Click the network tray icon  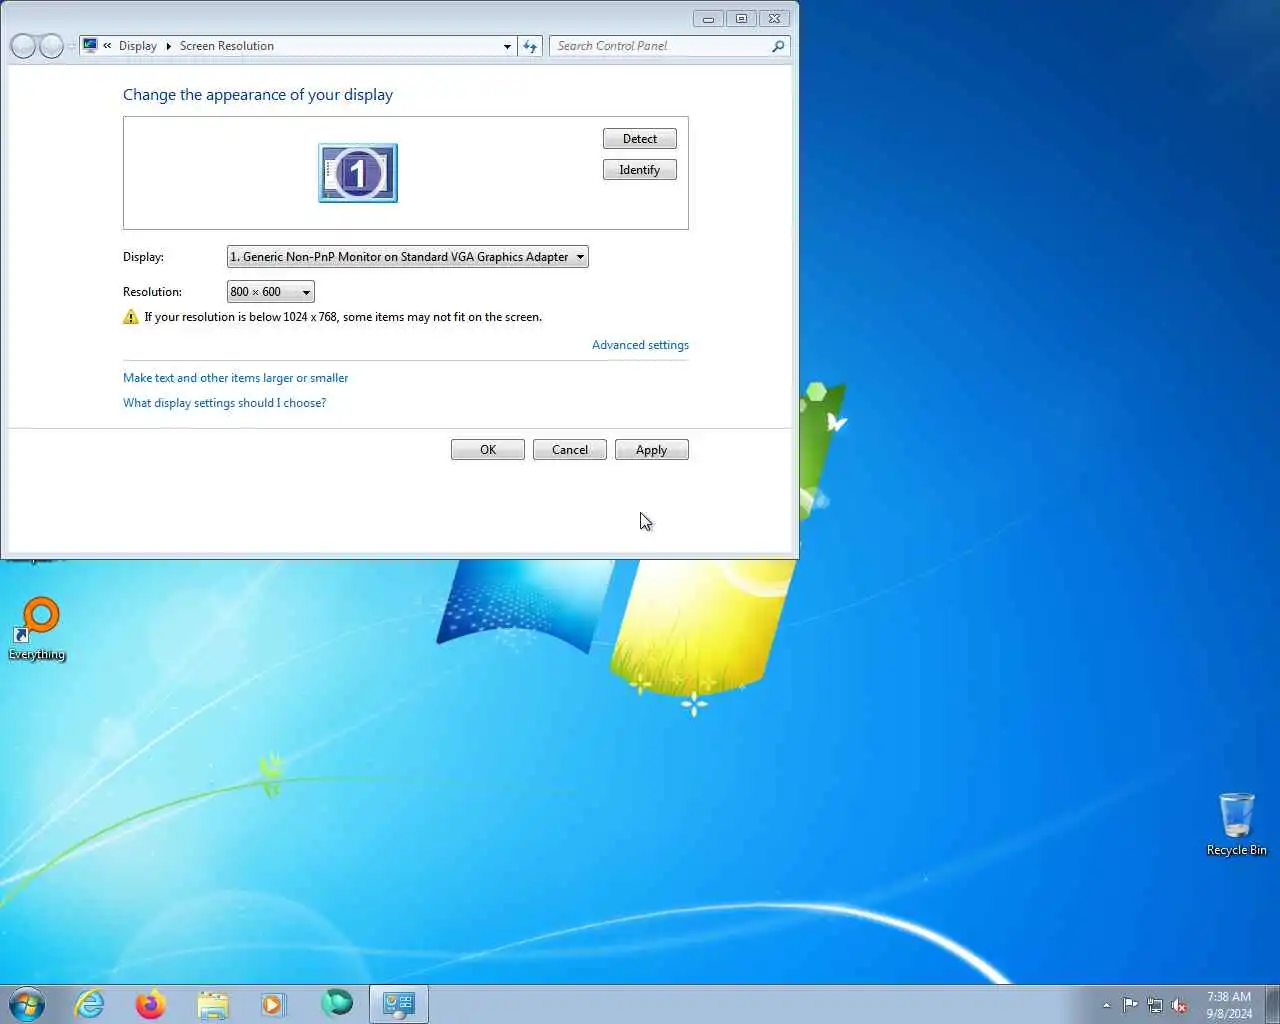tap(1155, 1005)
